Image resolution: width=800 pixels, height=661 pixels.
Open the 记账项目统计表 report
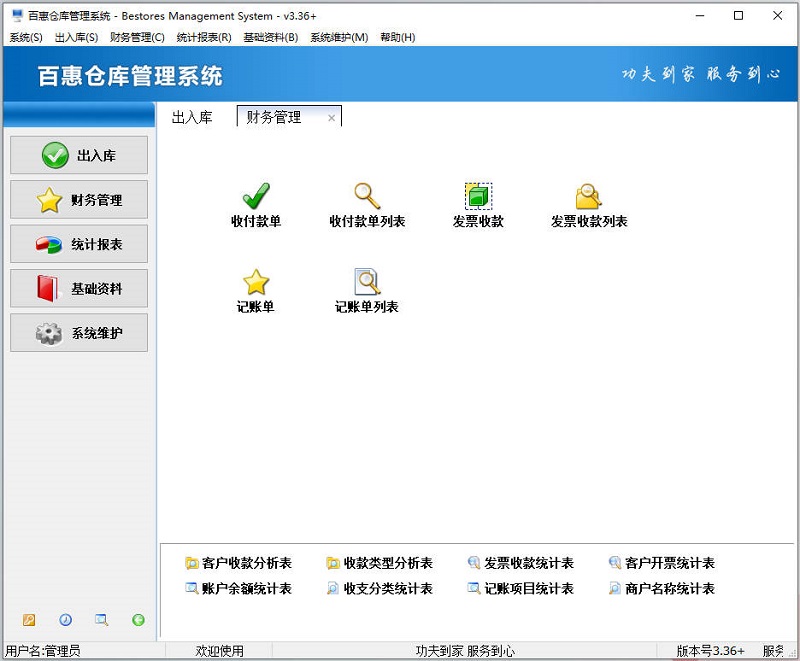click(529, 589)
